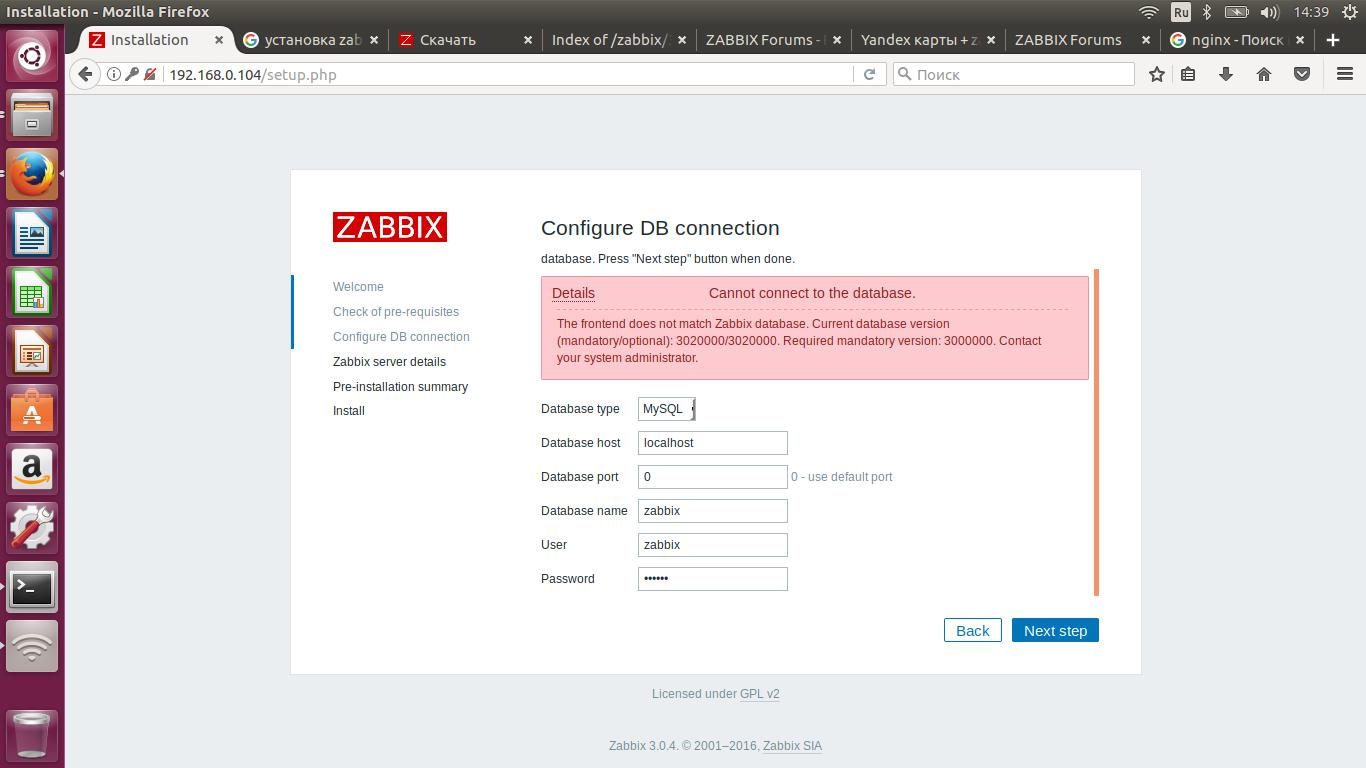Click Check of pre-requisites step
Viewport: 1366px width, 768px height.
pos(396,312)
